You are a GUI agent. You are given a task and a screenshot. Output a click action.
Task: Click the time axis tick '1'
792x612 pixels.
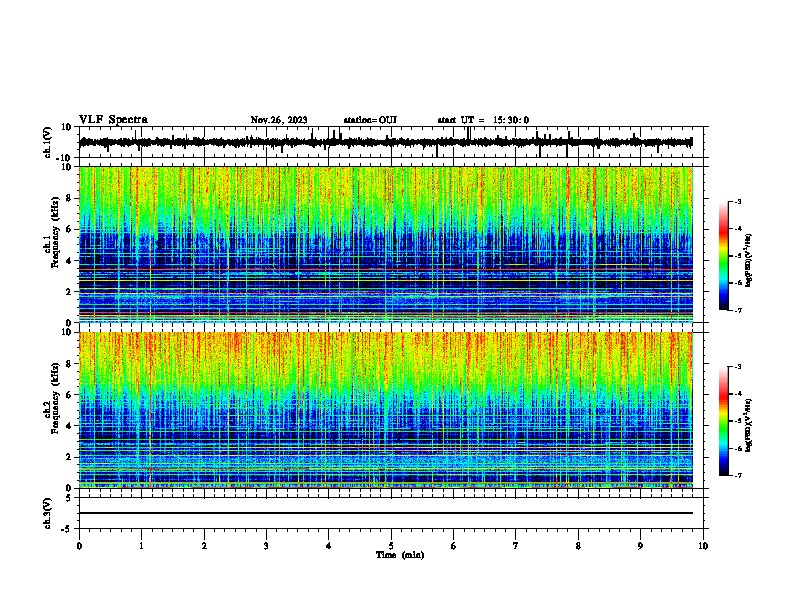(x=141, y=546)
